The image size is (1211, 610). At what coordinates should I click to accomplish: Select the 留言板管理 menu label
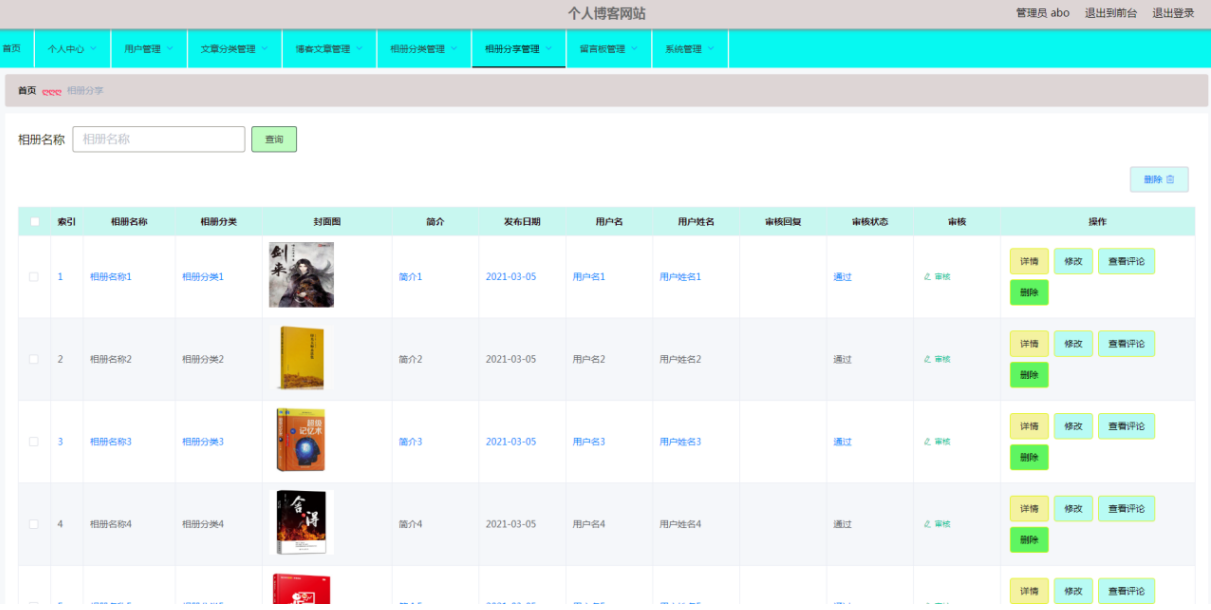603,49
